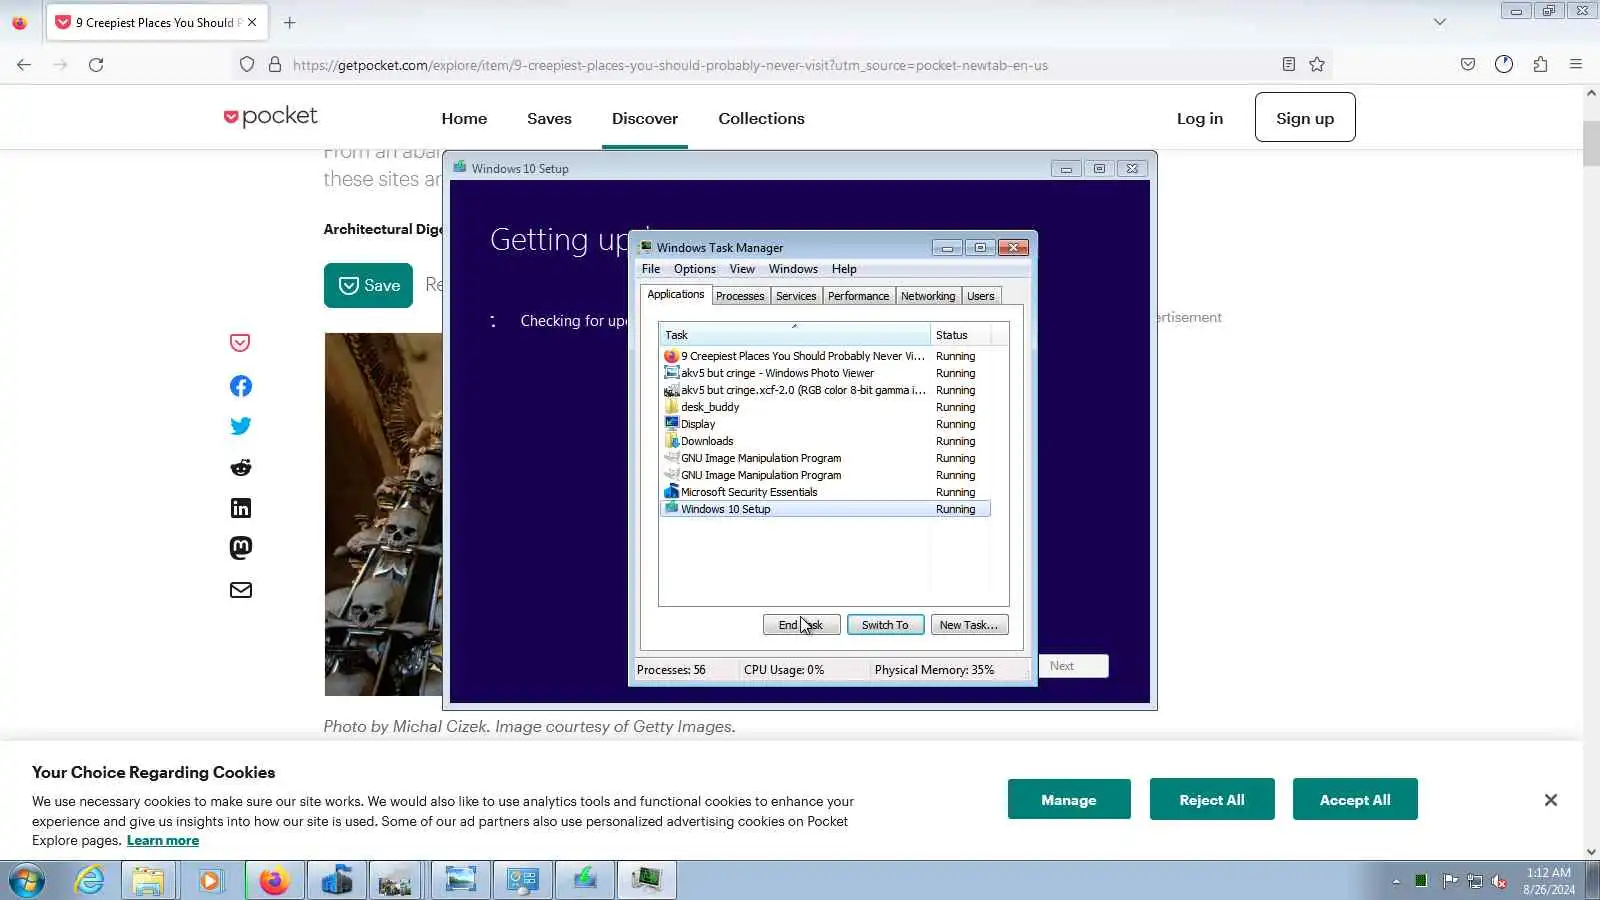Screen dimensions: 1600x900
Task: Sort applications by the Task column header
Action: pos(795,335)
